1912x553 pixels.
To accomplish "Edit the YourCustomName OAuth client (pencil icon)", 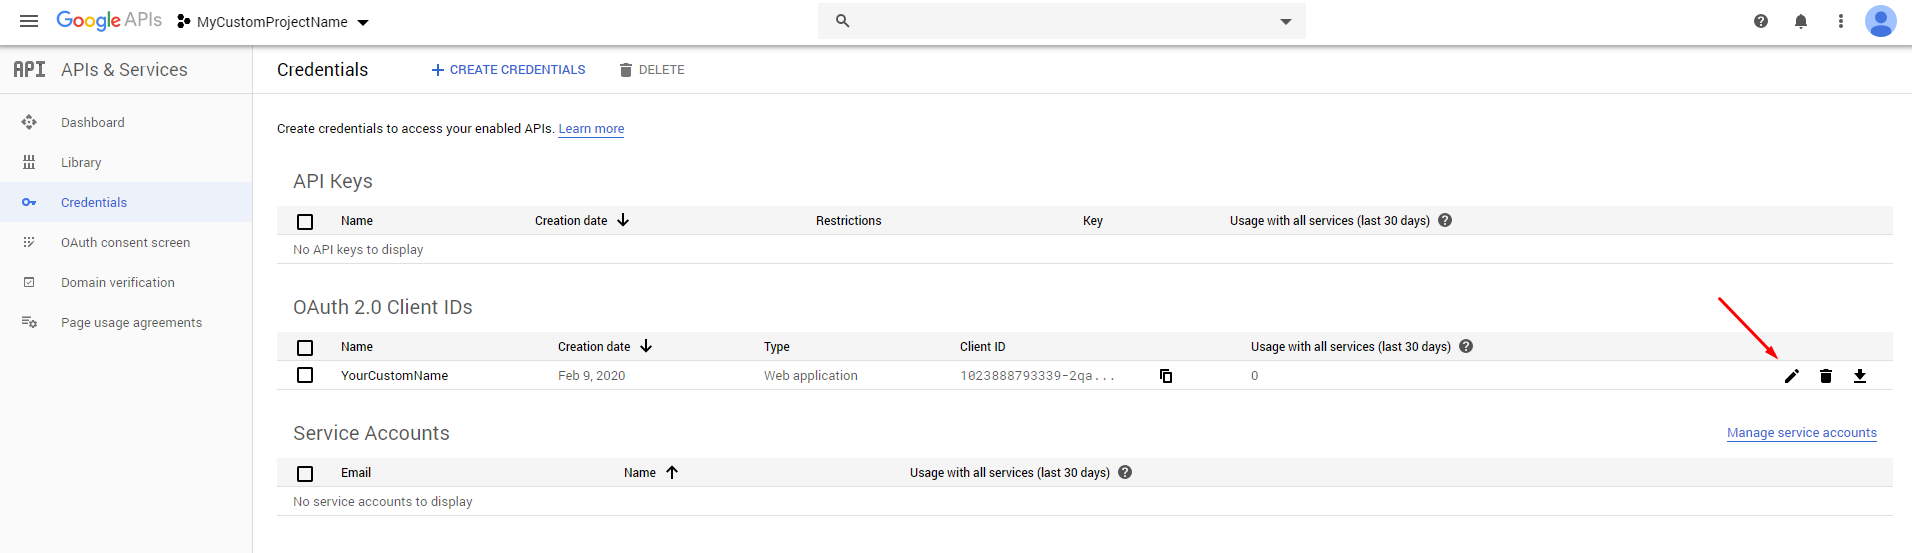I will (x=1792, y=376).
